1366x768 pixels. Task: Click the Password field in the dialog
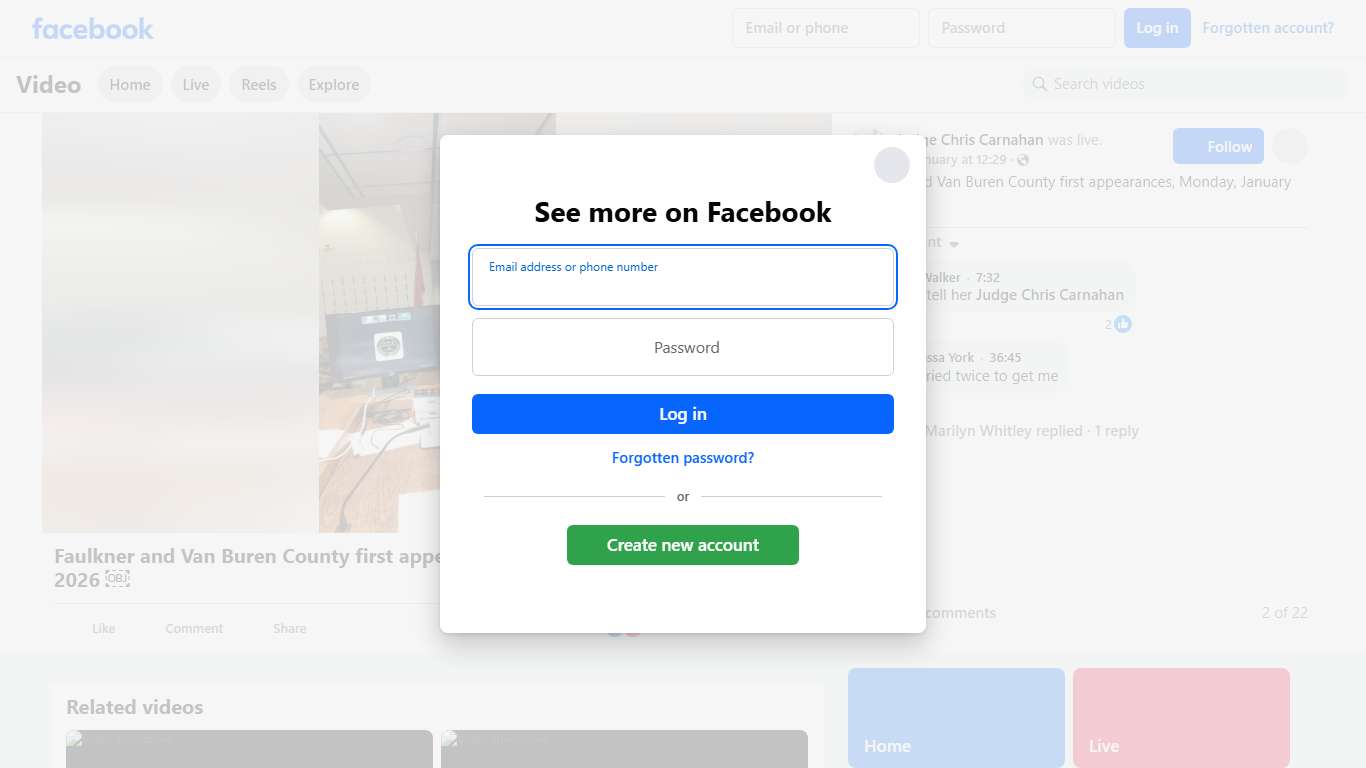pyautogui.click(x=683, y=347)
